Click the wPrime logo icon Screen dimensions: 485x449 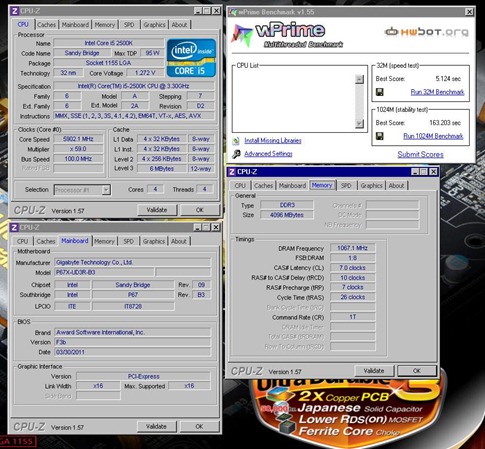[242, 35]
